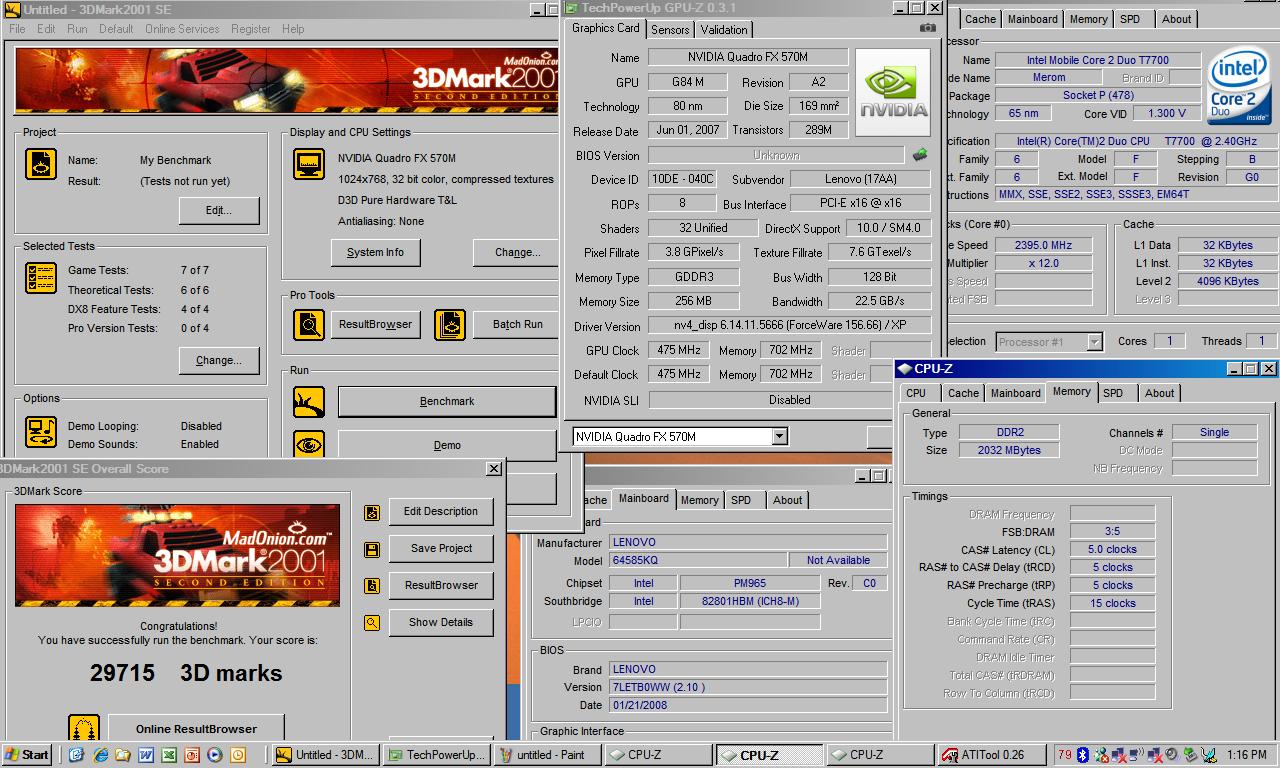Click the ResultBrowser icon in score dialog
This screenshot has width=1280, height=768.
(x=372, y=586)
